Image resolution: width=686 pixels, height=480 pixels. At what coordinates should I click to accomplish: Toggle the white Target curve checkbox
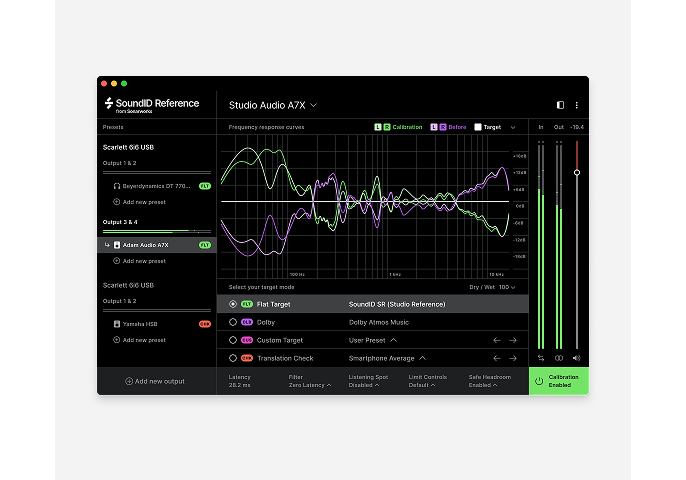pyautogui.click(x=478, y=127)
